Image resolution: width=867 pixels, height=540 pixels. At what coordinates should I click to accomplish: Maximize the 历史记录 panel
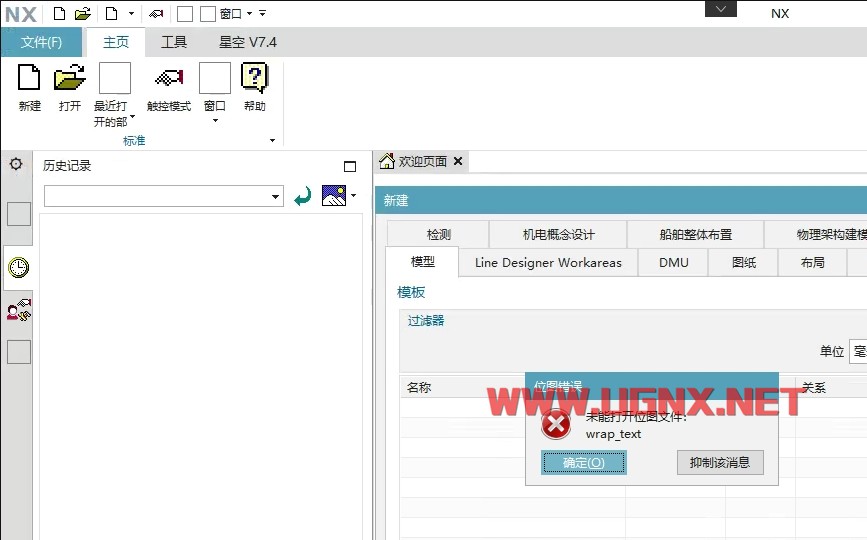tap(350, 166)
